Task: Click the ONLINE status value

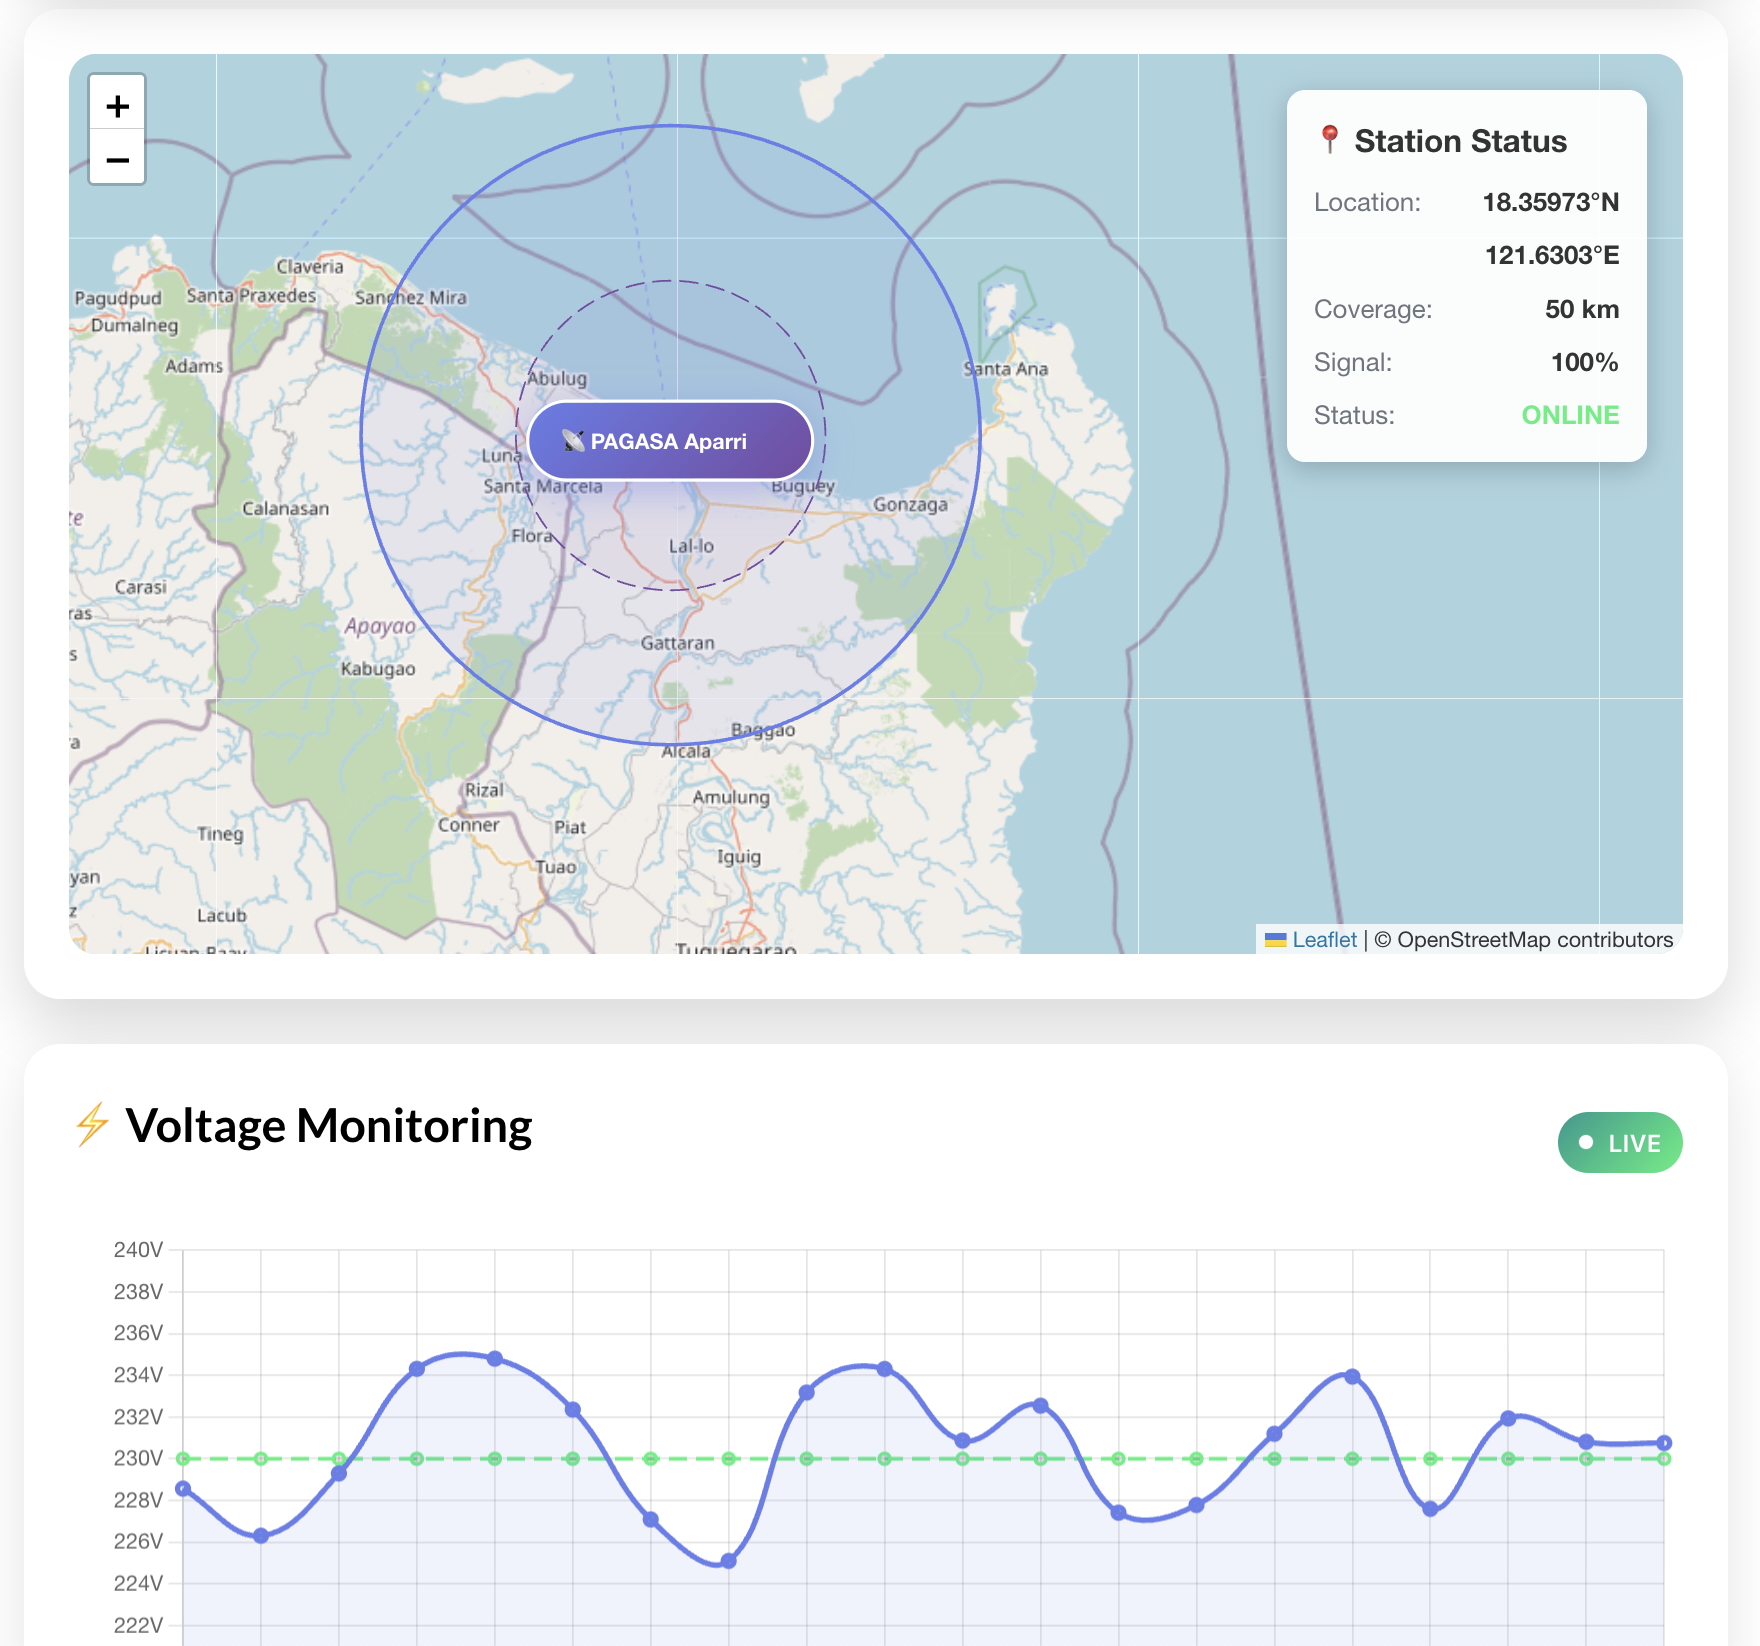Action: [x=1569, y=415]
